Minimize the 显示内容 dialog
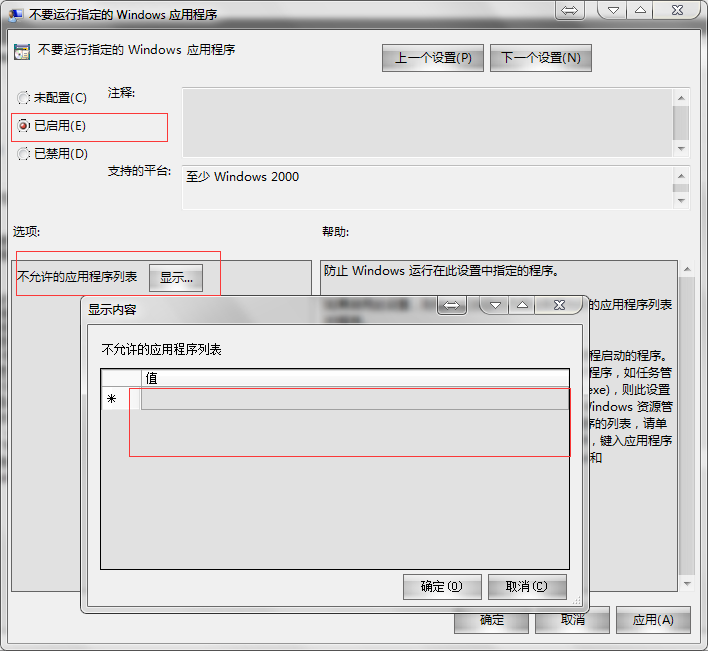Image resolution: width=708 pixels, height=651 pixels. pos(494,306)
